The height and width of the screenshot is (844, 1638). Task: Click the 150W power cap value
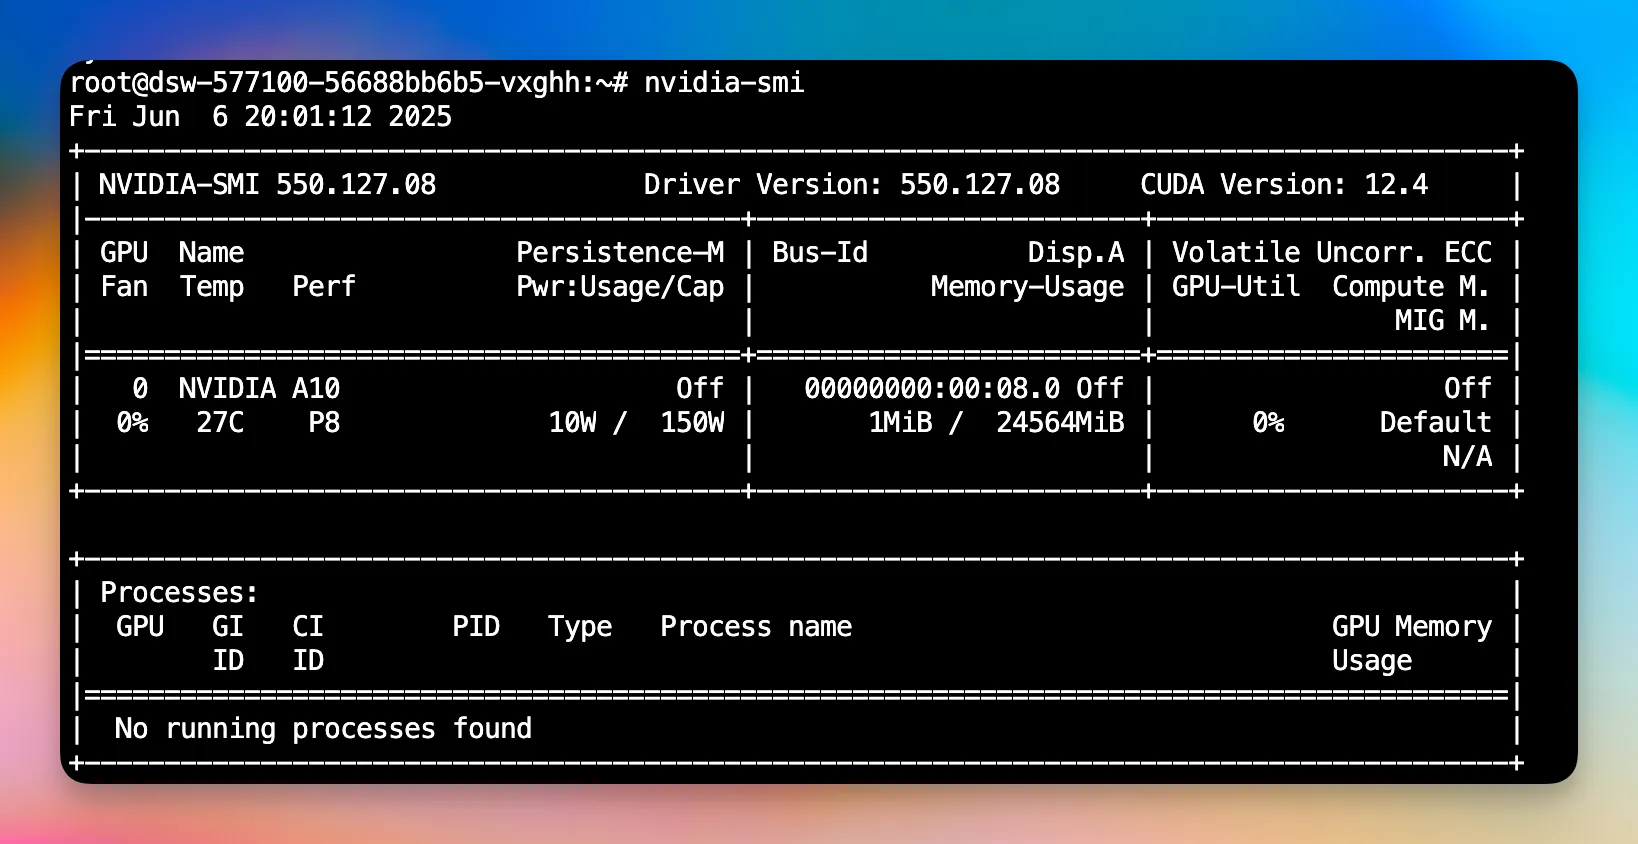[692, 423]
